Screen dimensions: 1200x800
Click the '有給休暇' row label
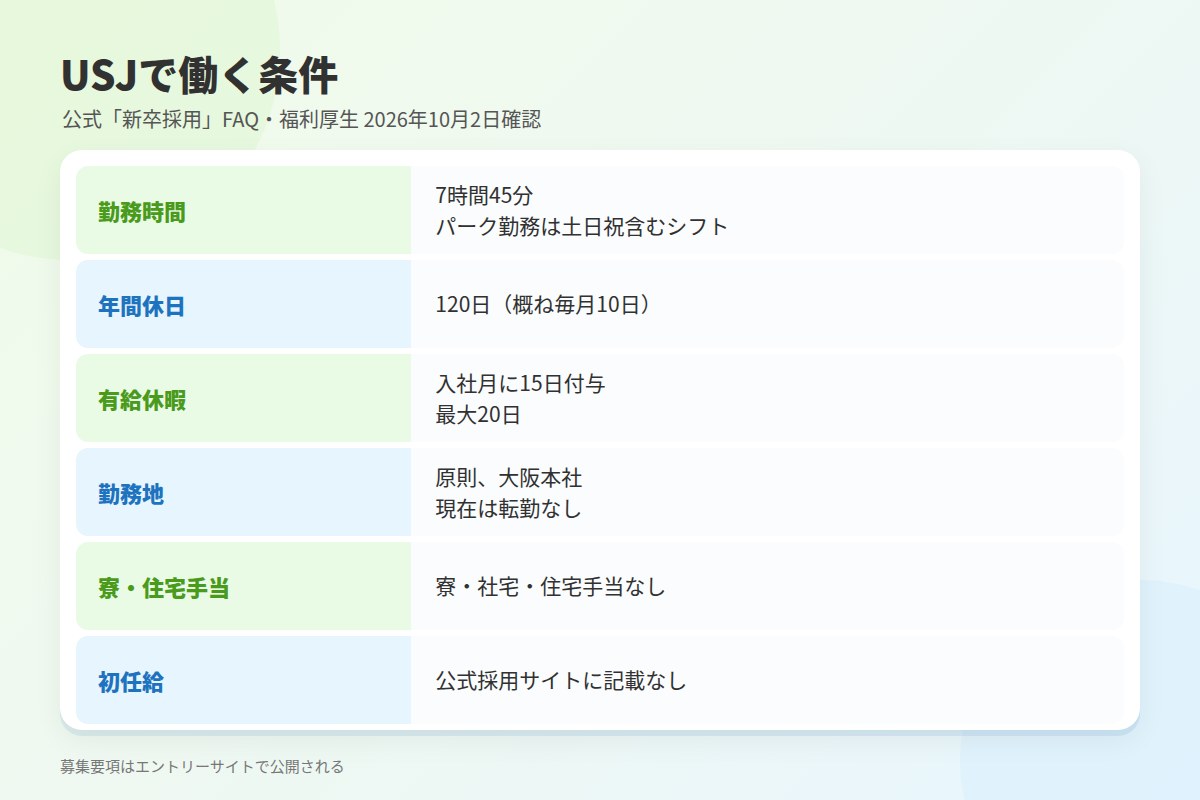[x=142, y=400]
